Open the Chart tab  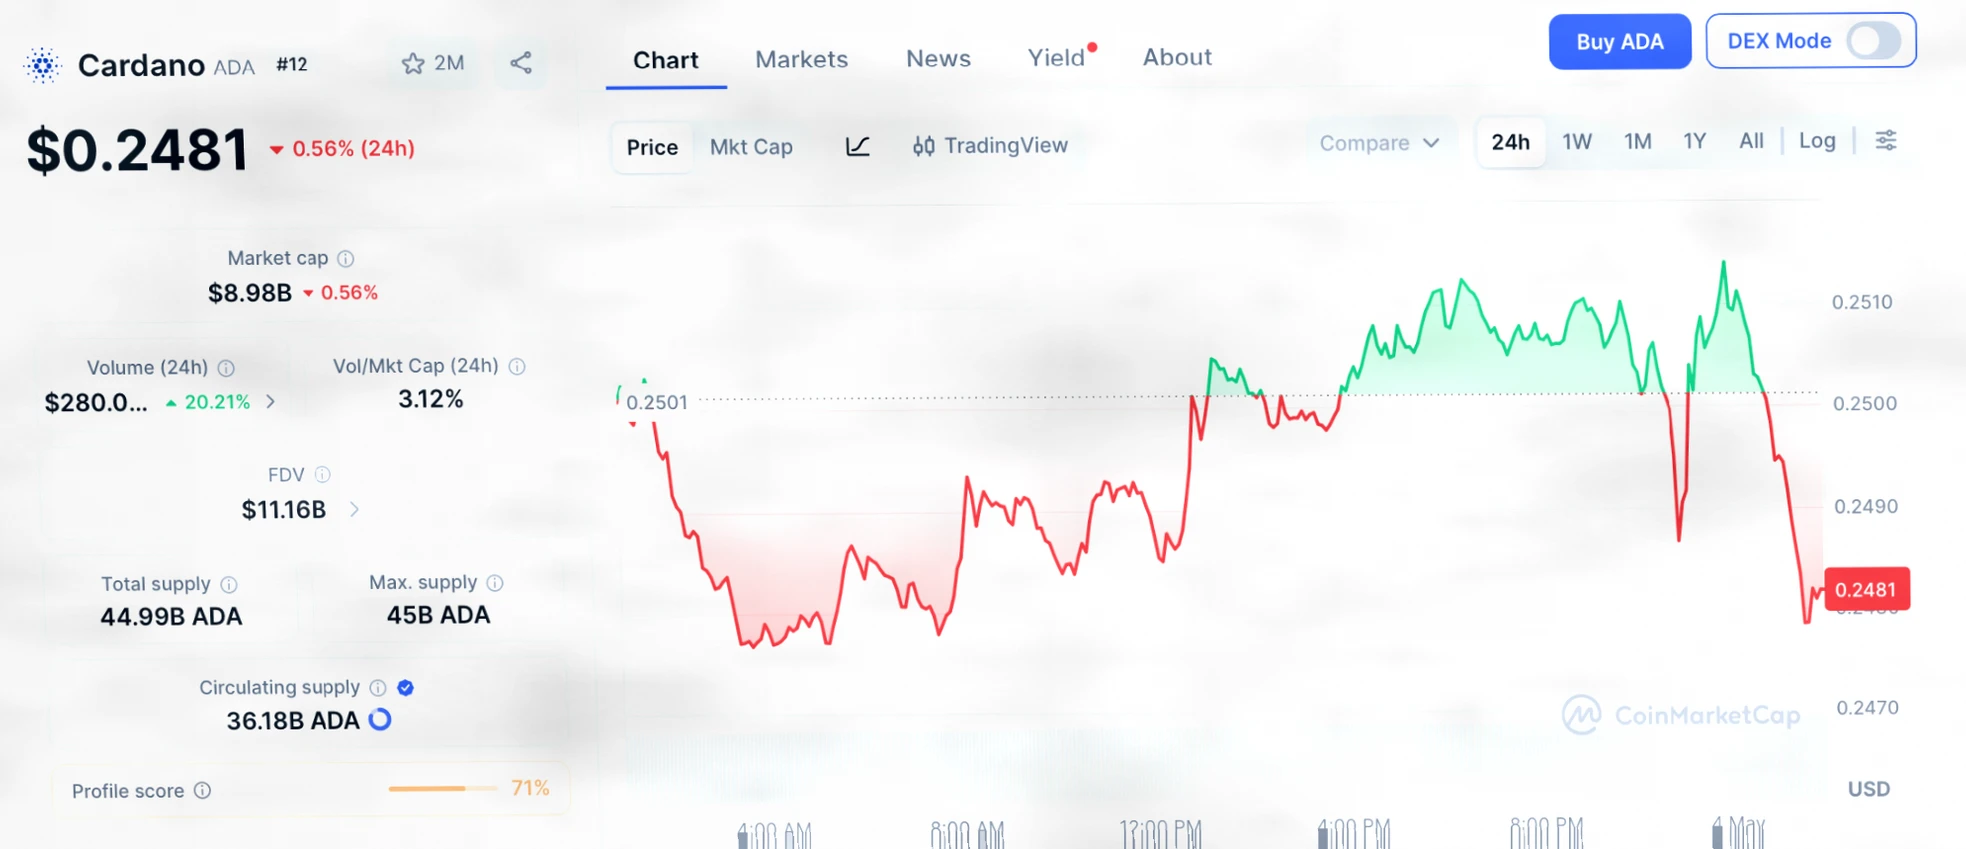(x=666, y=61)
